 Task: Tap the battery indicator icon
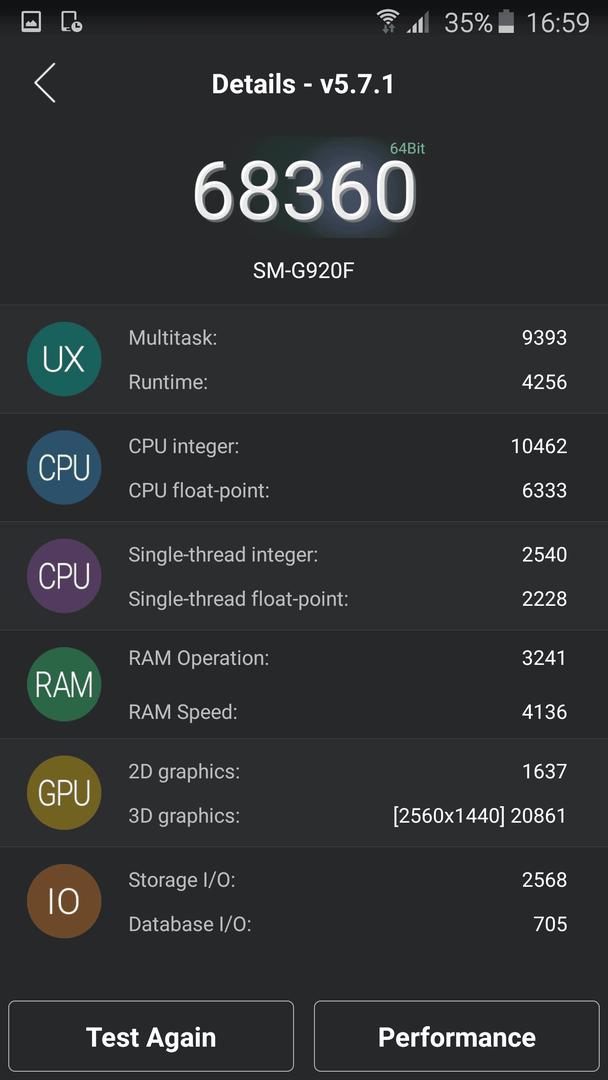[507, 22]
